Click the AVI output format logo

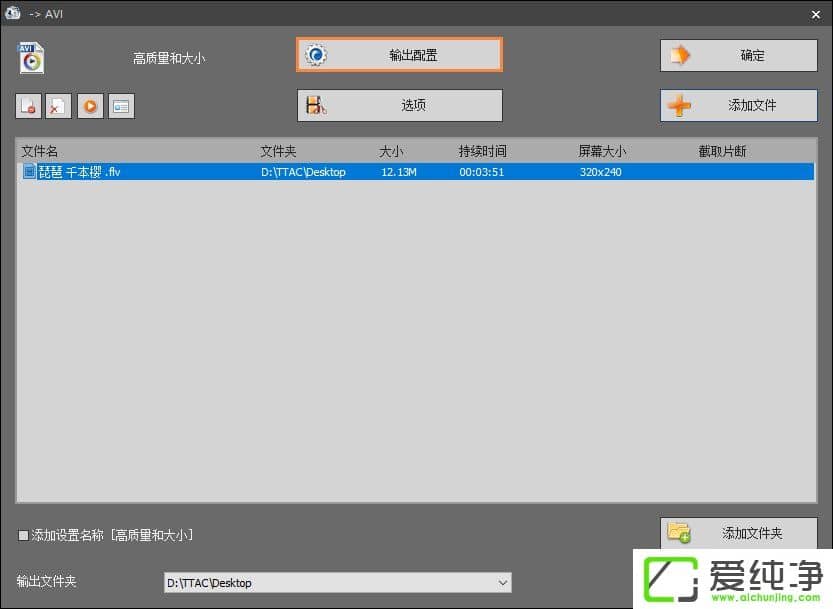point(29,57)
